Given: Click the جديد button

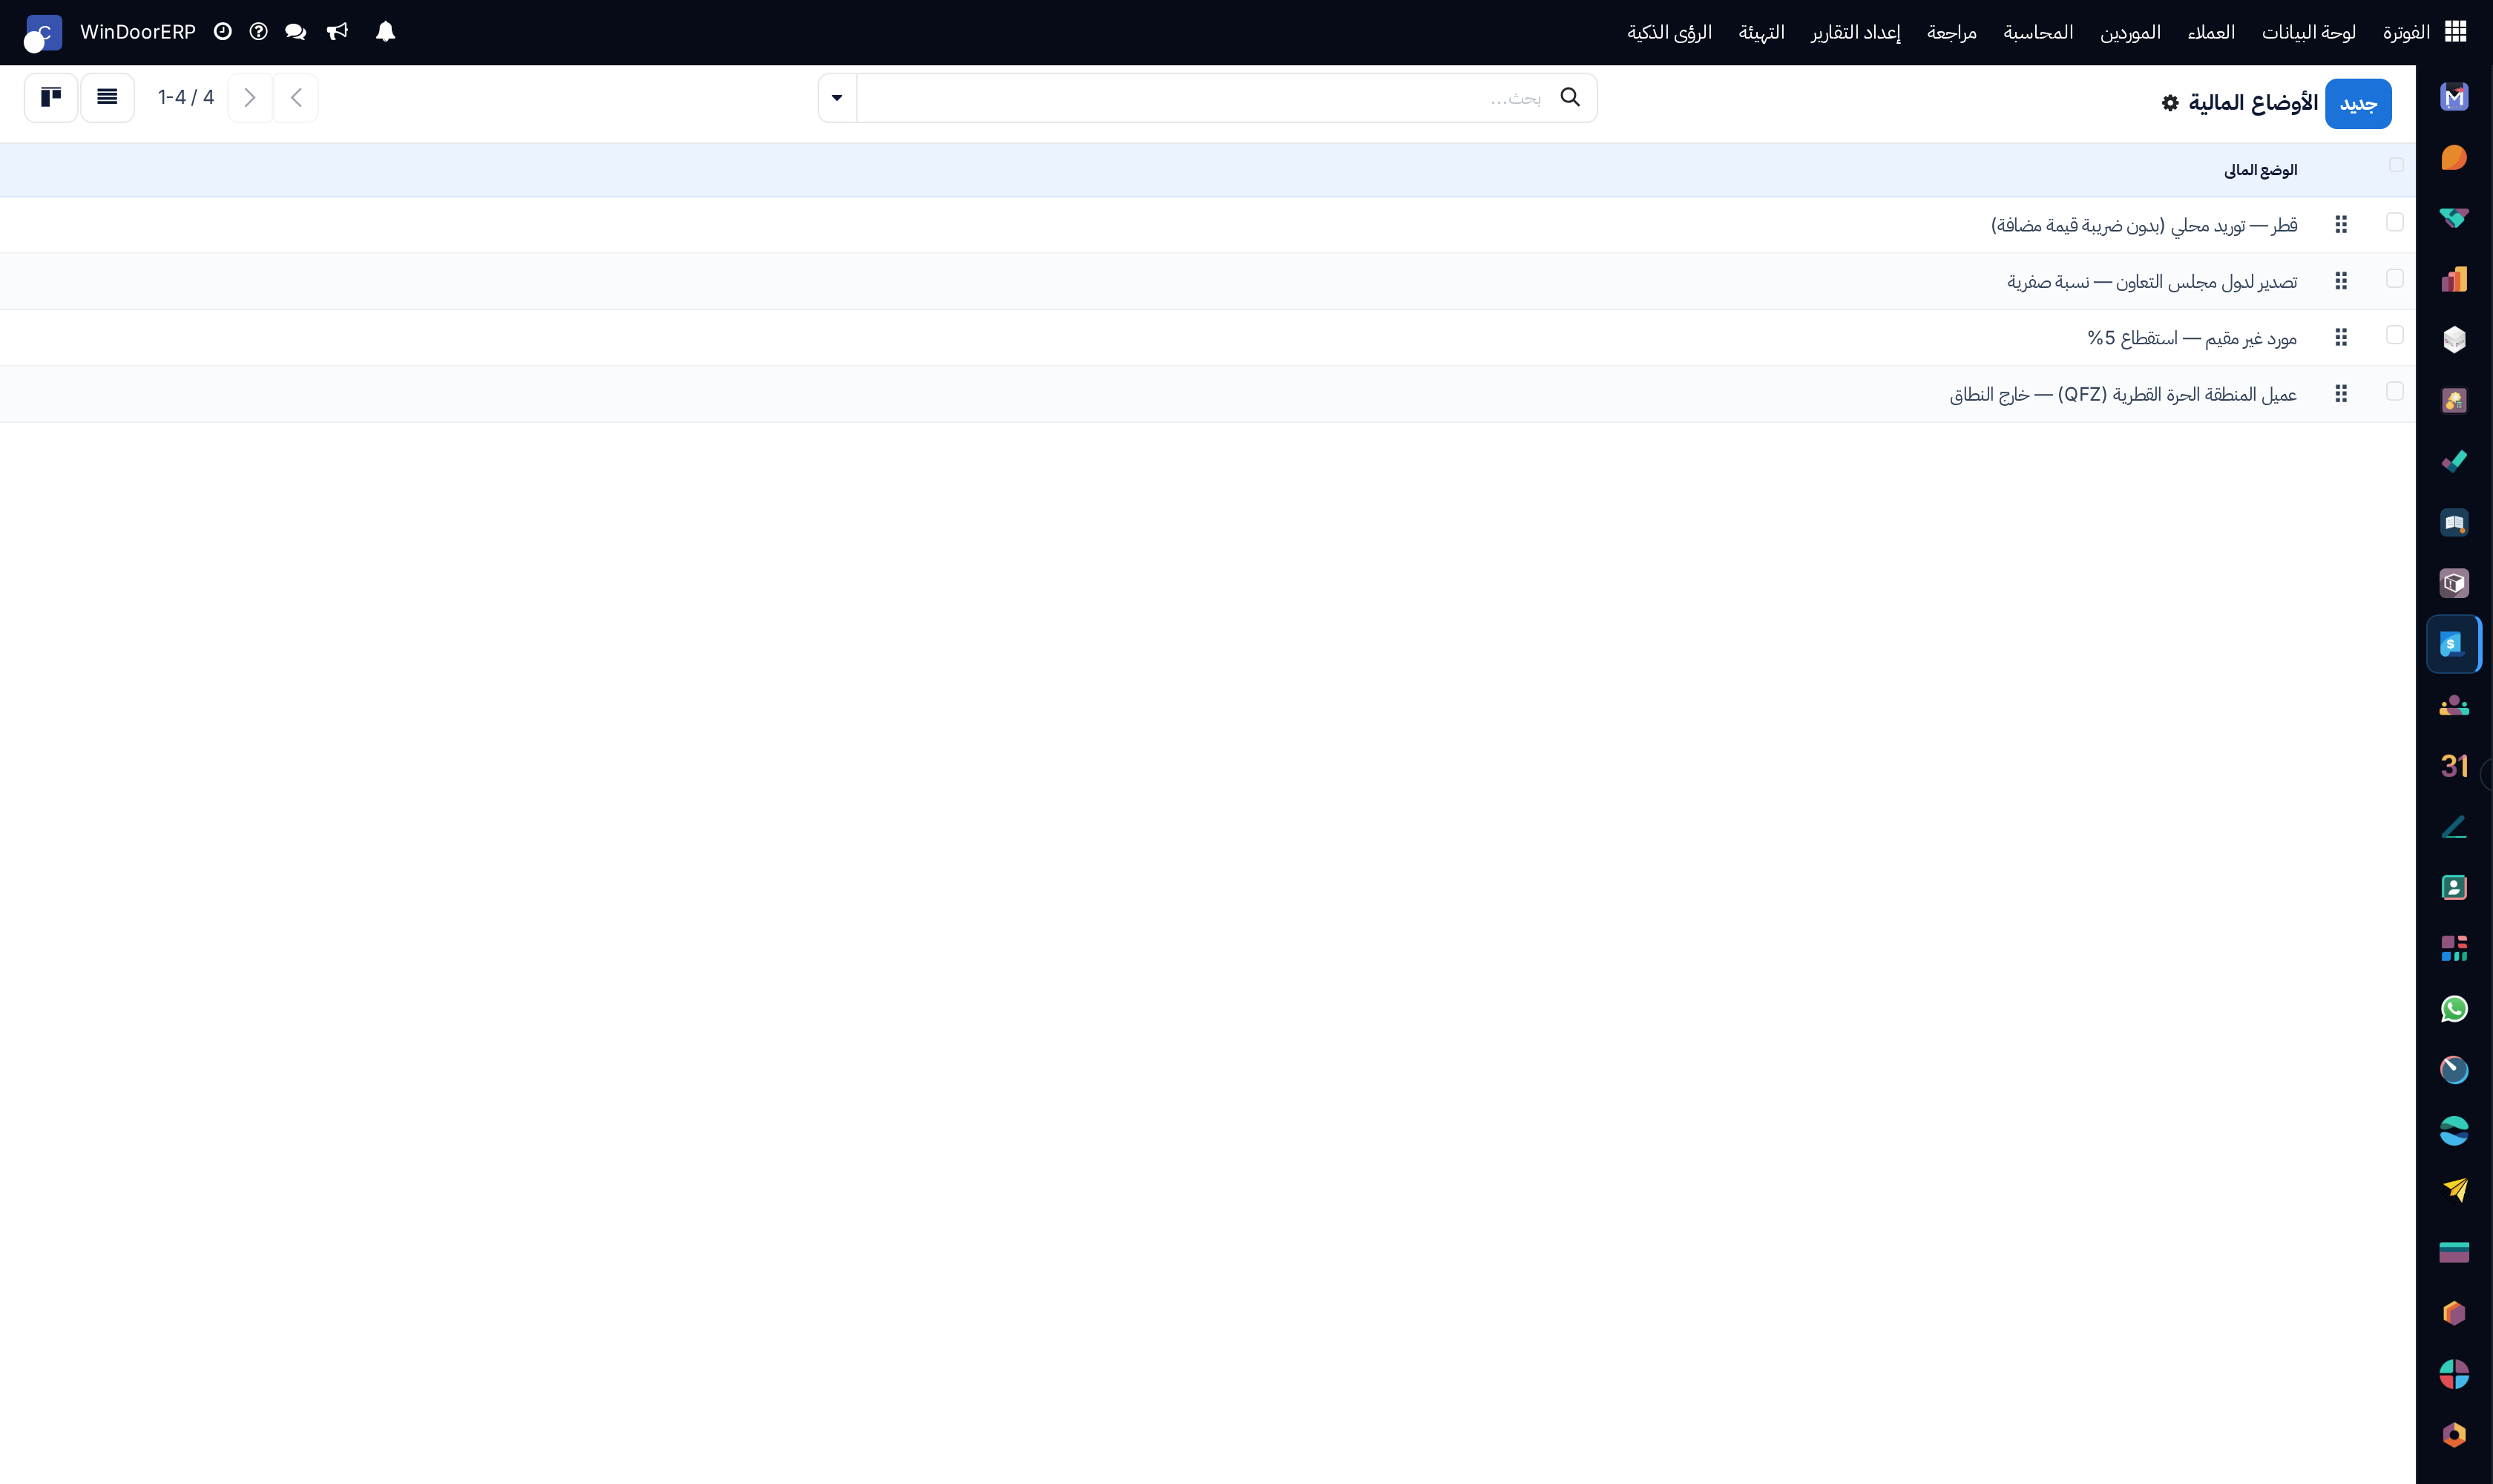Looking at the screenshot, I should tap(2358, 104).
